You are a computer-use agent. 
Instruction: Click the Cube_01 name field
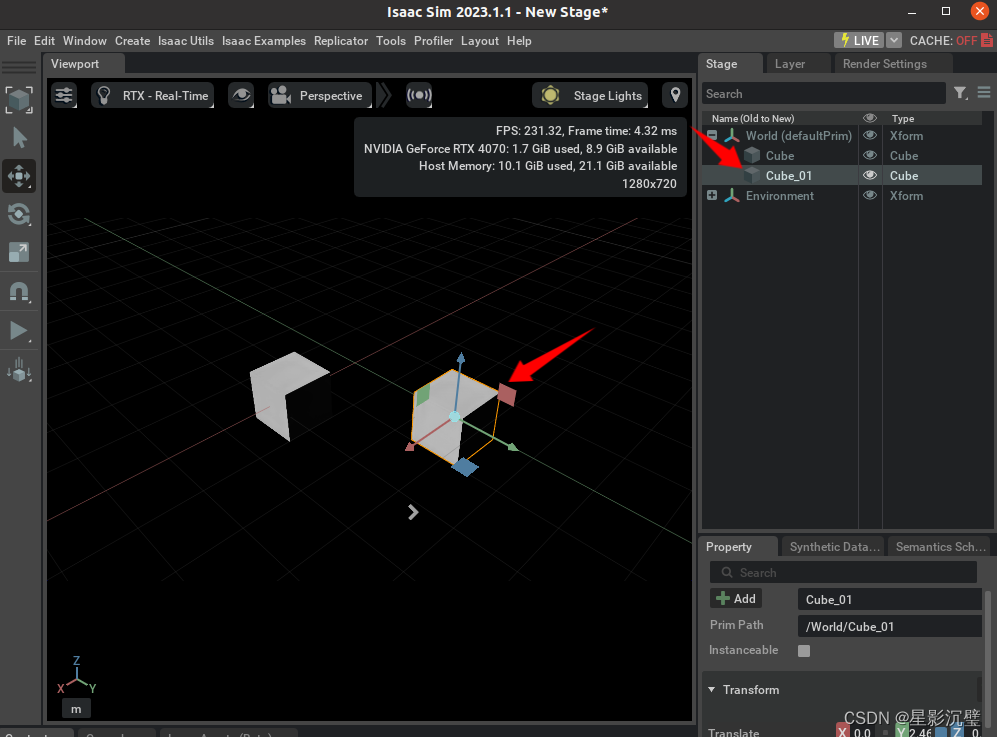pos(890,600)
